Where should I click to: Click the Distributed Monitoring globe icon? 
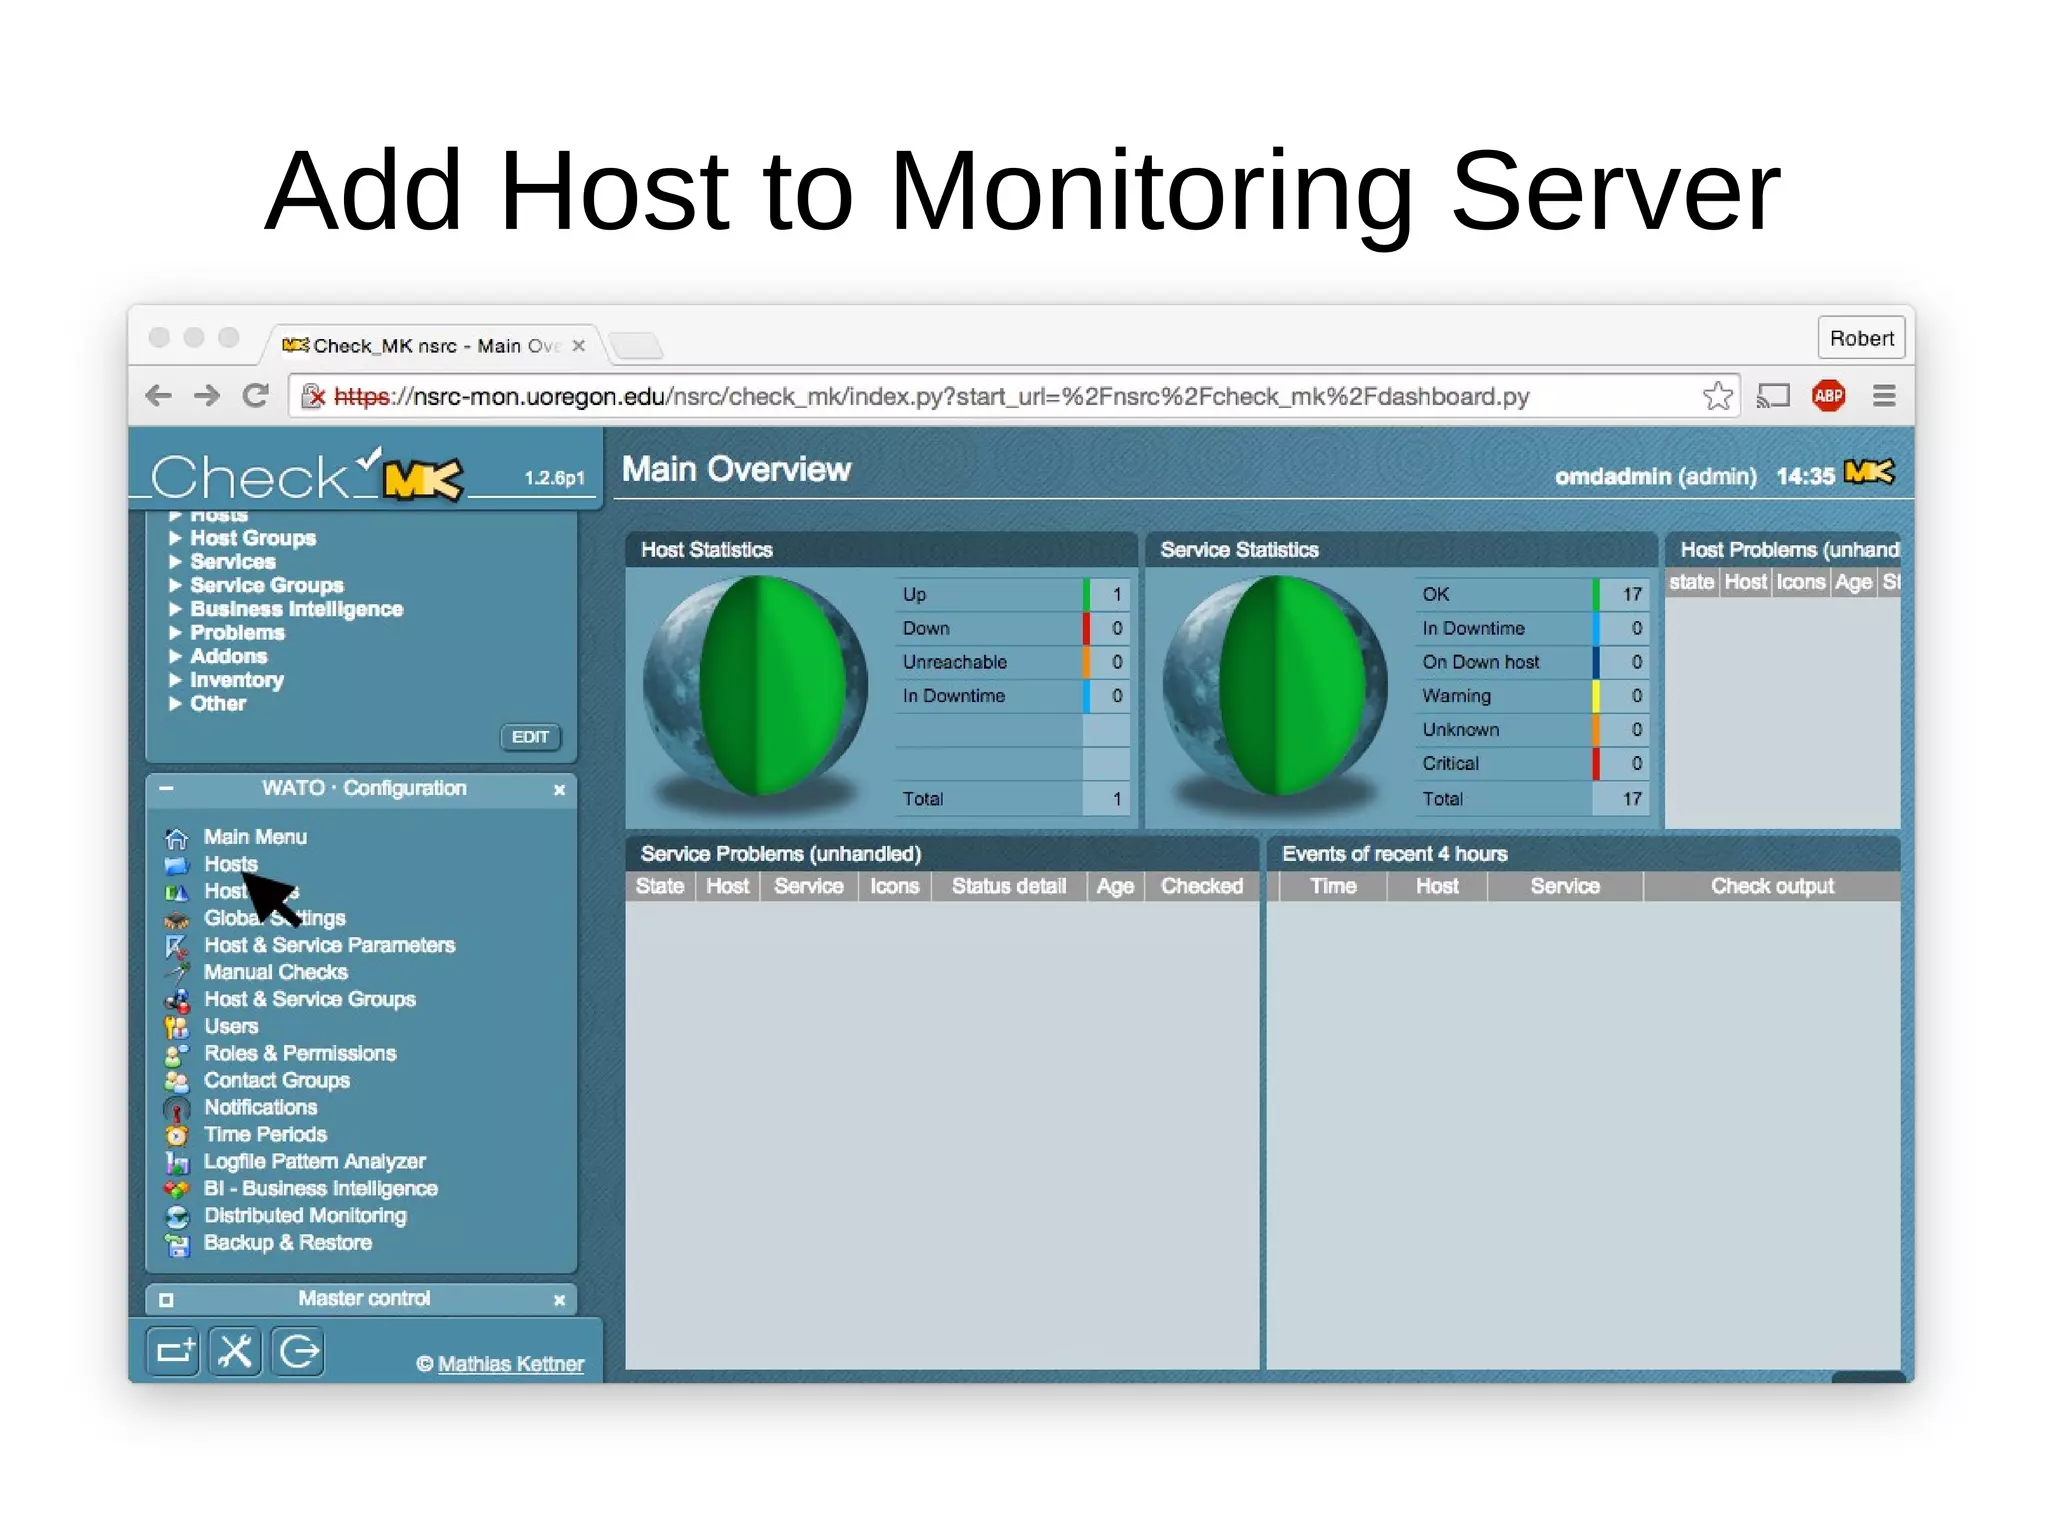pos(177,1216)
